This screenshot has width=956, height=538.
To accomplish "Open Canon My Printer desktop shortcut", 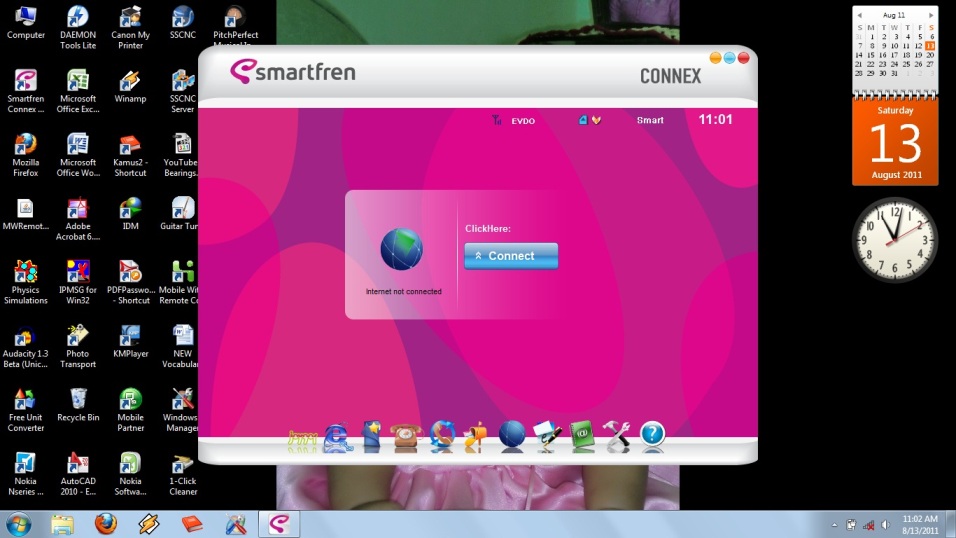I will (x=130, y=28).
